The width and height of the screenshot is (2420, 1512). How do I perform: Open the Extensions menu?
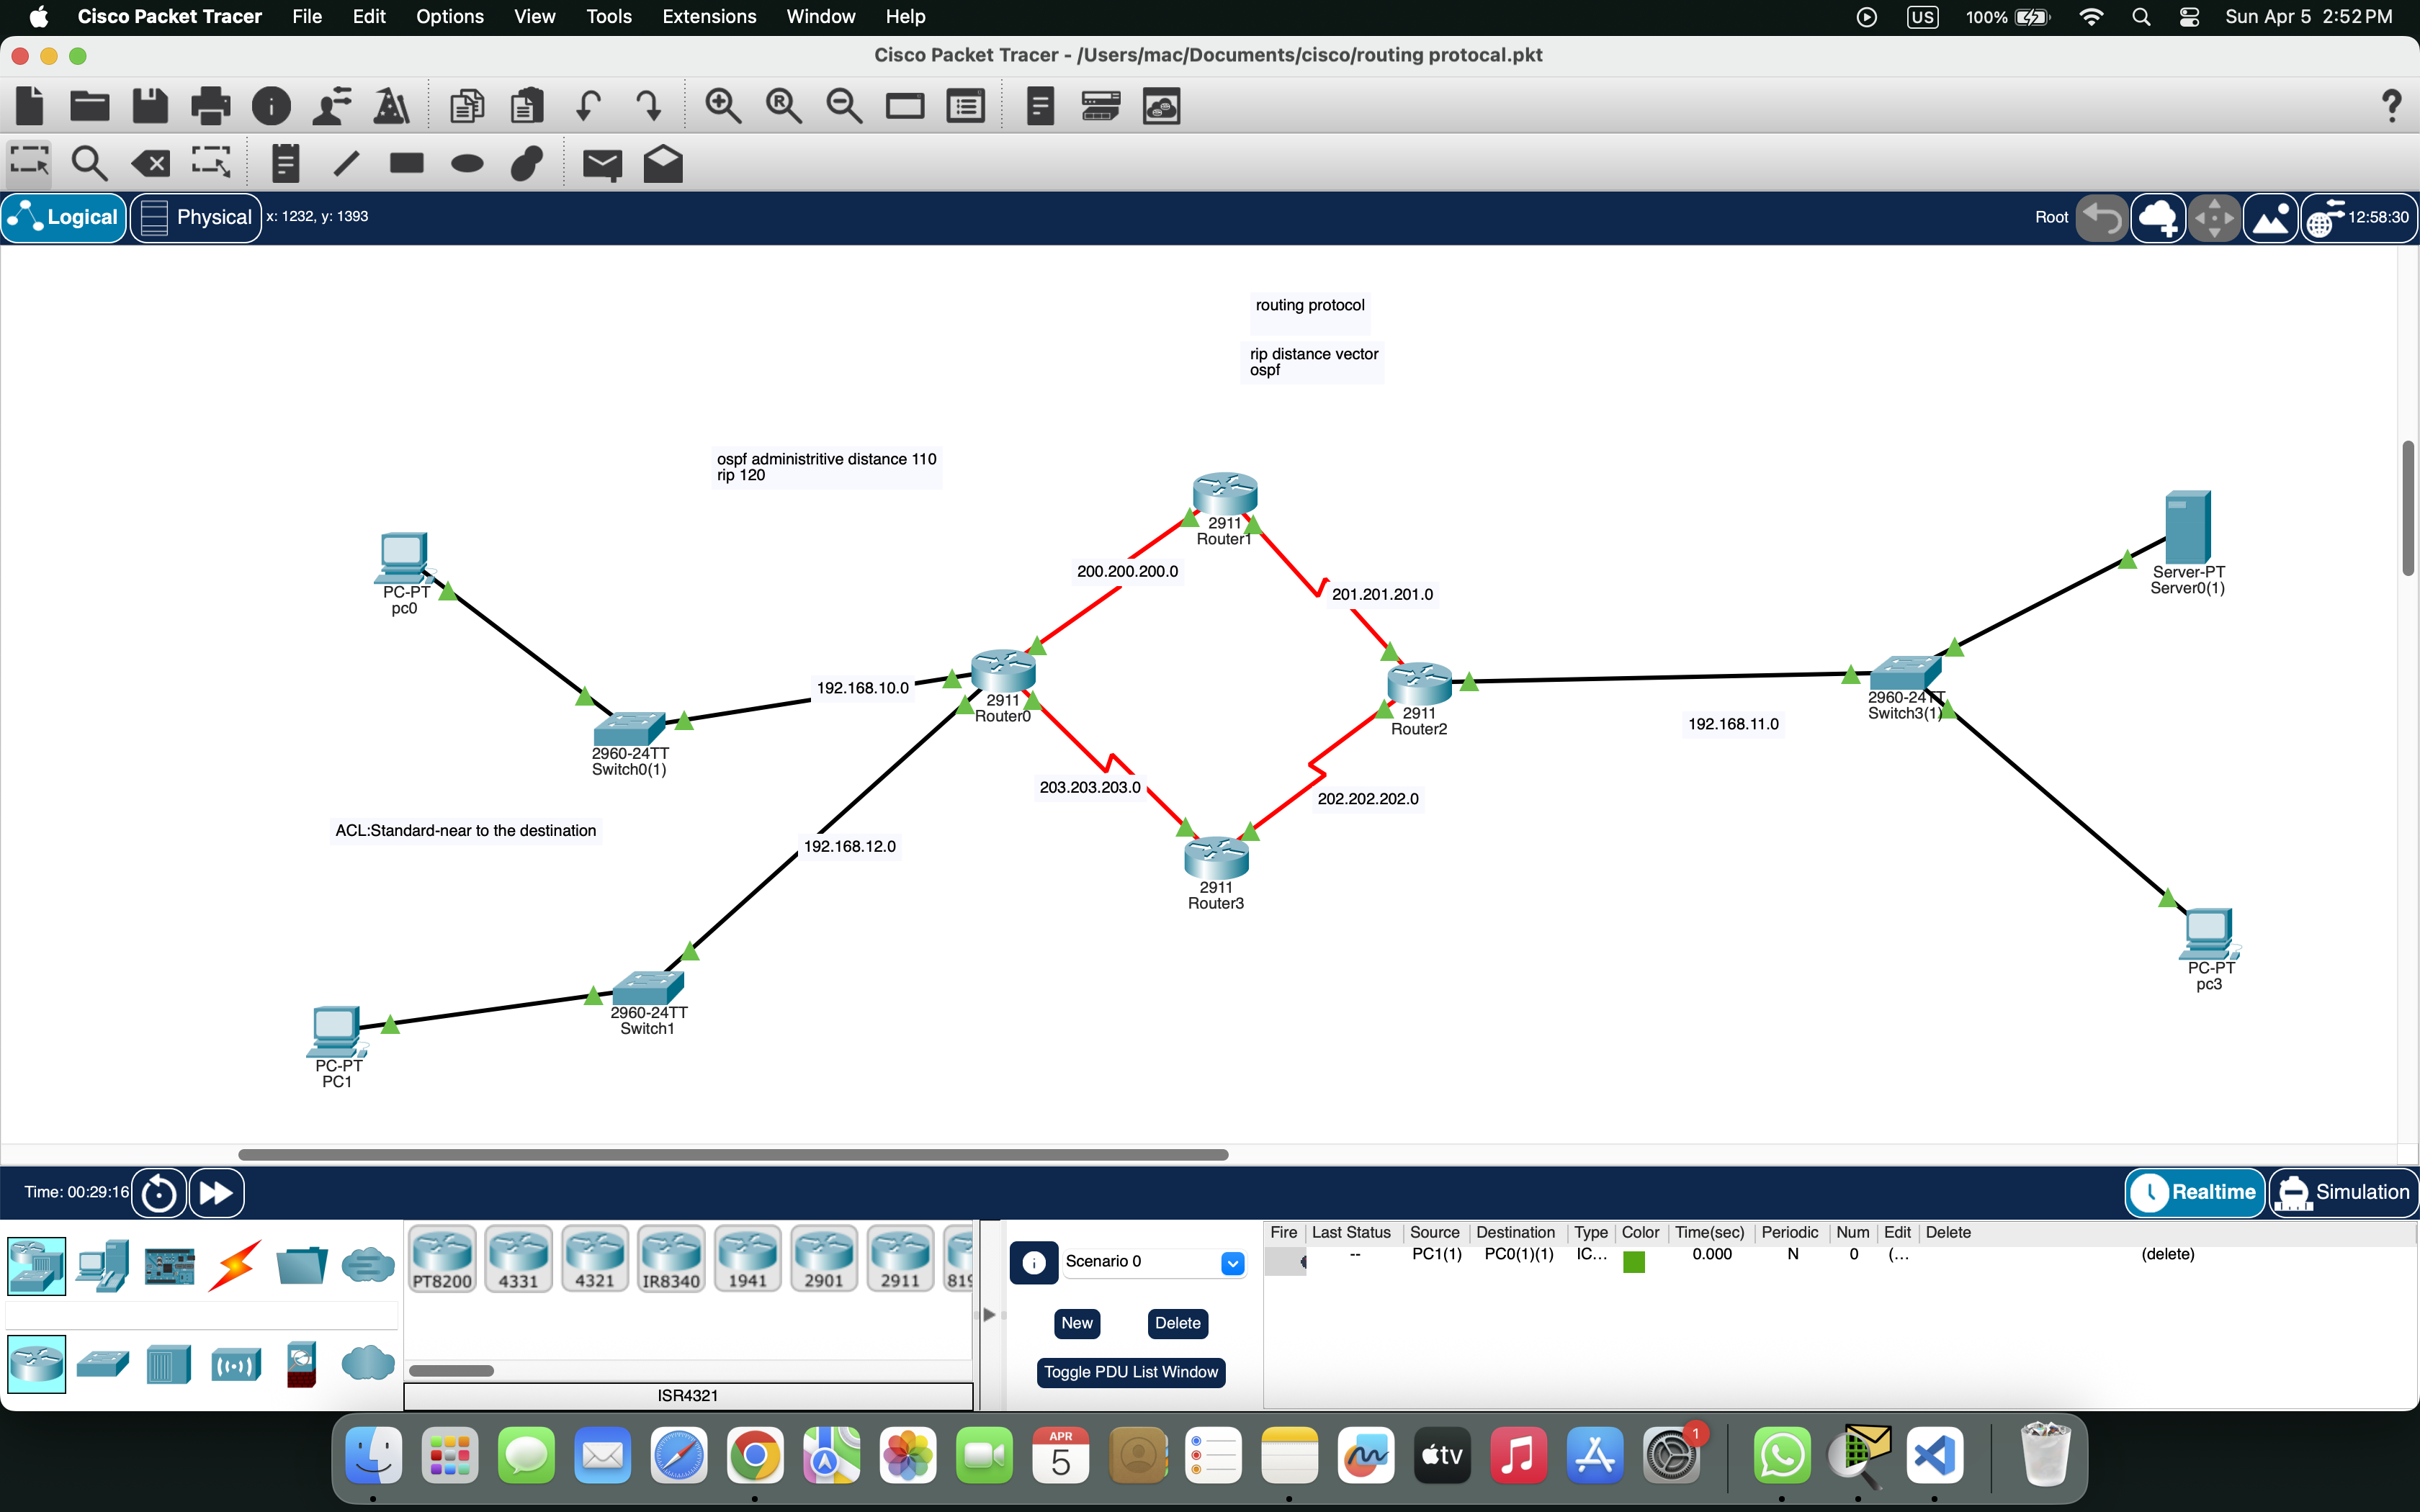709,17
